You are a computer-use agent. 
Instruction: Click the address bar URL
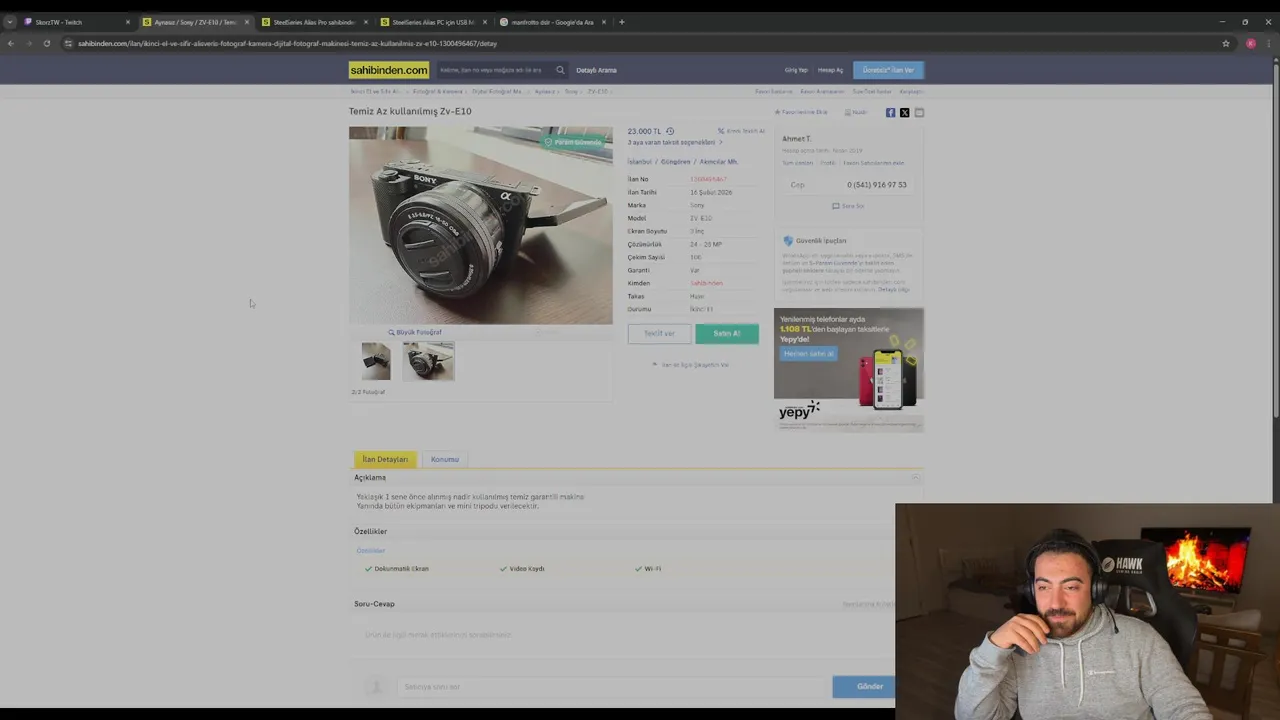pos(287,43)
